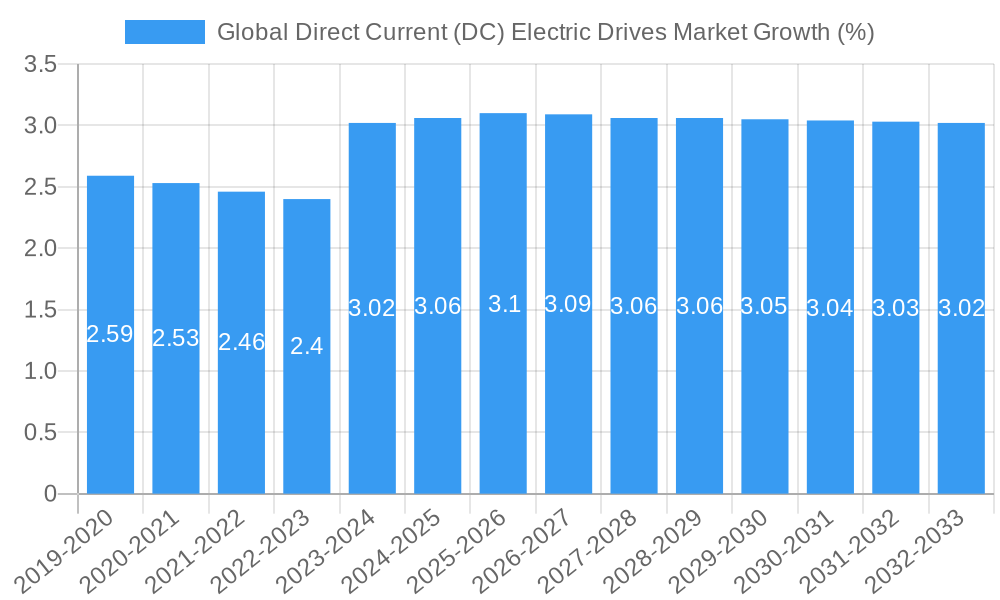Image resolution: width=1000 pixels, height=600 pixels.
Task: Click legend label Global Direct Current Electric Drives
Action: pos(545,32)
